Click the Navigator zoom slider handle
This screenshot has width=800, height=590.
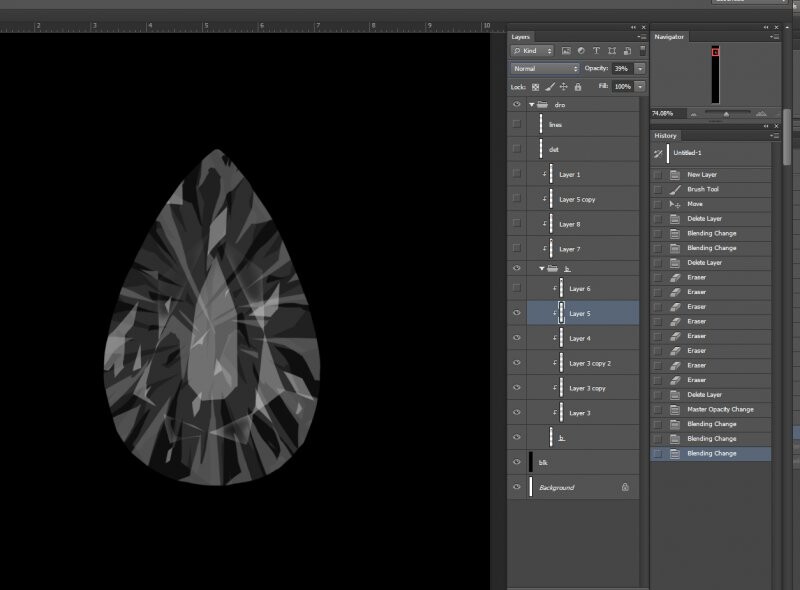(x=726, y=113)
